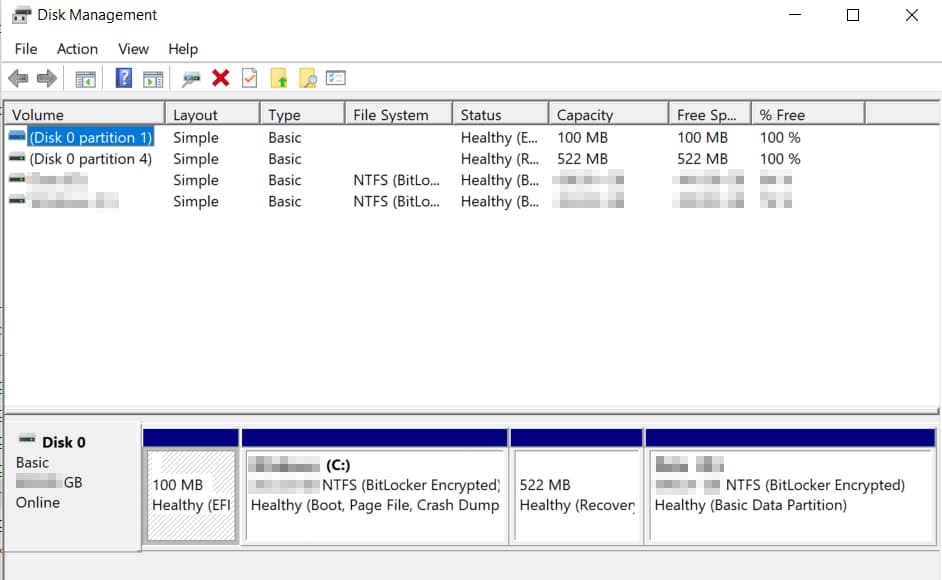Click the red X delete icon
The image size is (942, 580).
(x=221, y=78)
